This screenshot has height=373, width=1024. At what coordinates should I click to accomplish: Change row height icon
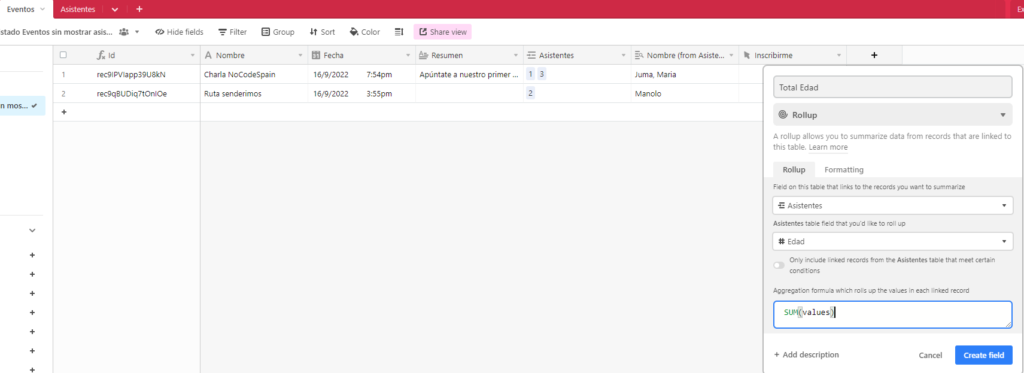(x=400, y=31)
